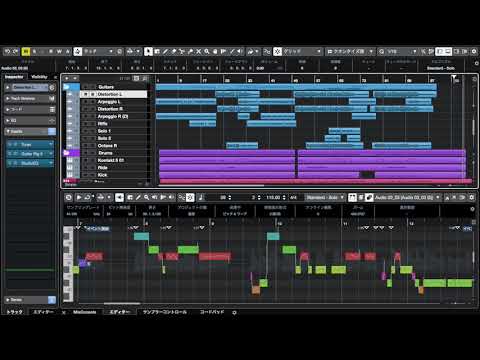Open the editor setup gear icon
The width and height of the screenshot is (480, 360).
472,198
